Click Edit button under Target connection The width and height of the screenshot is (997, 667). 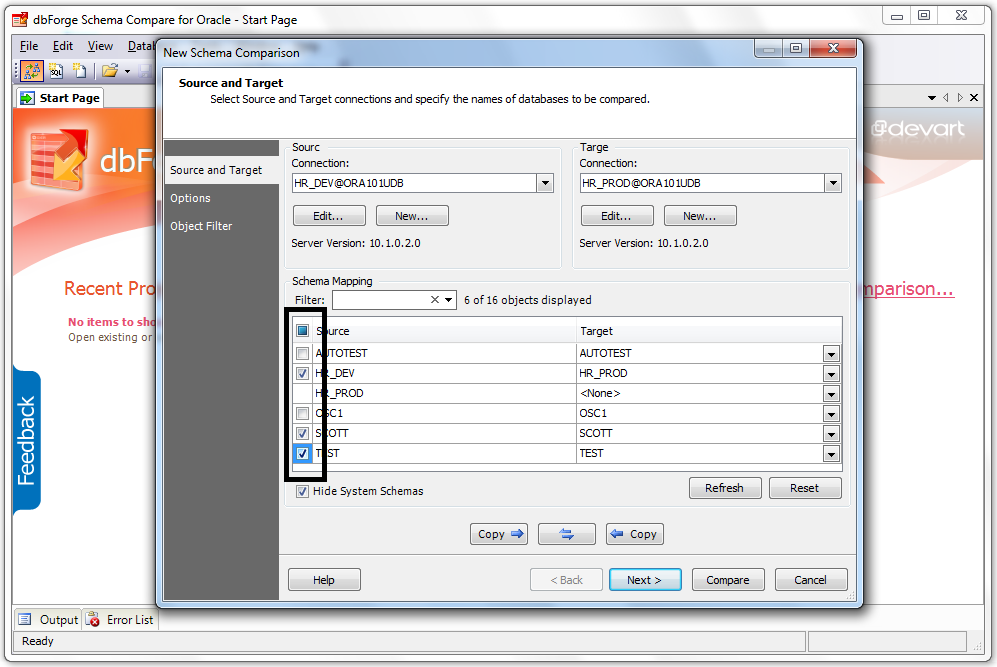[x=617, y=216]
